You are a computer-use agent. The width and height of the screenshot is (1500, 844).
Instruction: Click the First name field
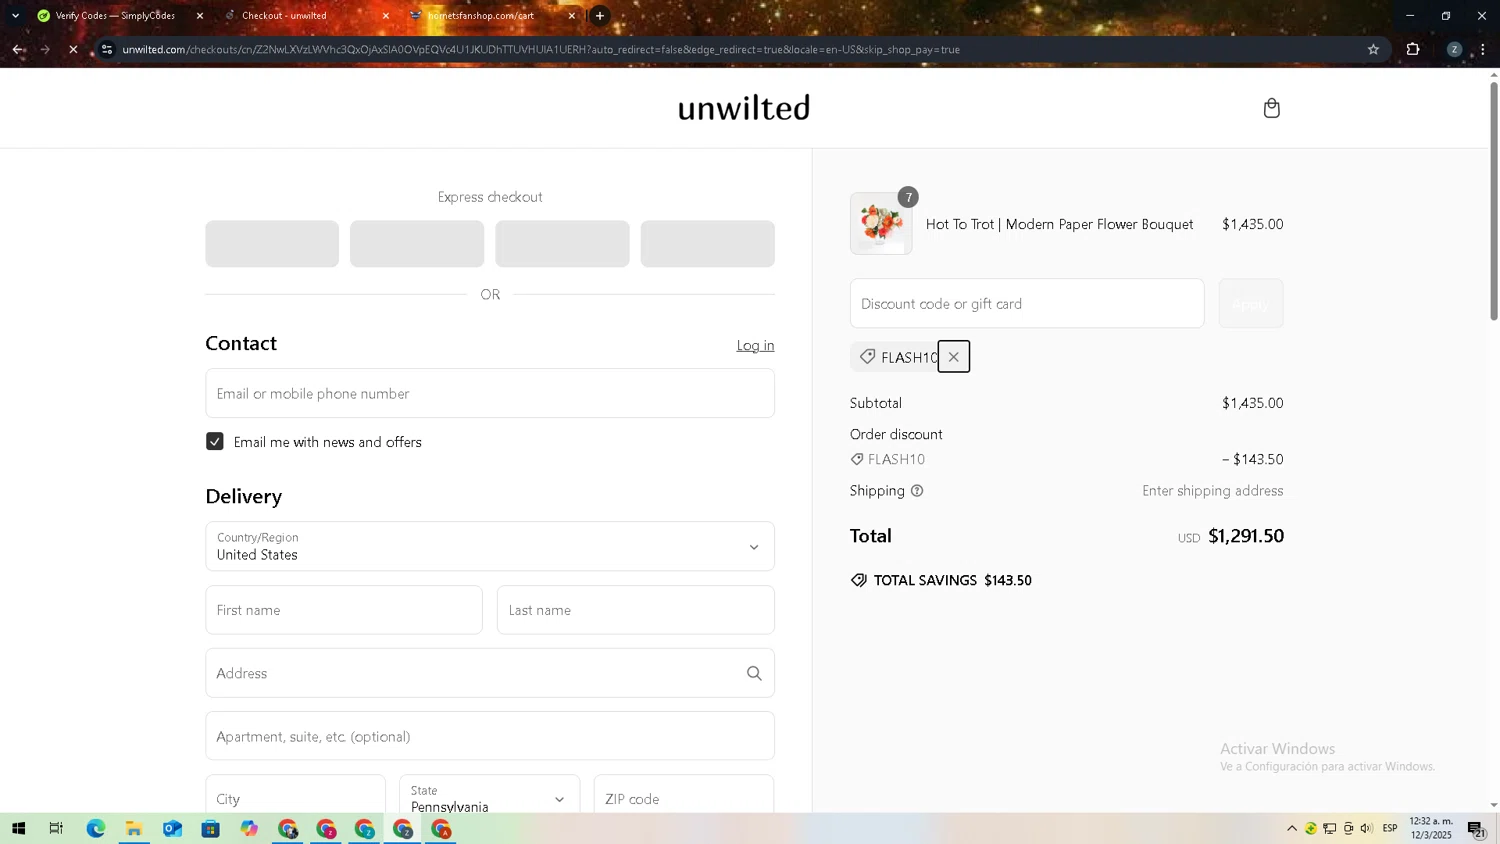[344, 610]
